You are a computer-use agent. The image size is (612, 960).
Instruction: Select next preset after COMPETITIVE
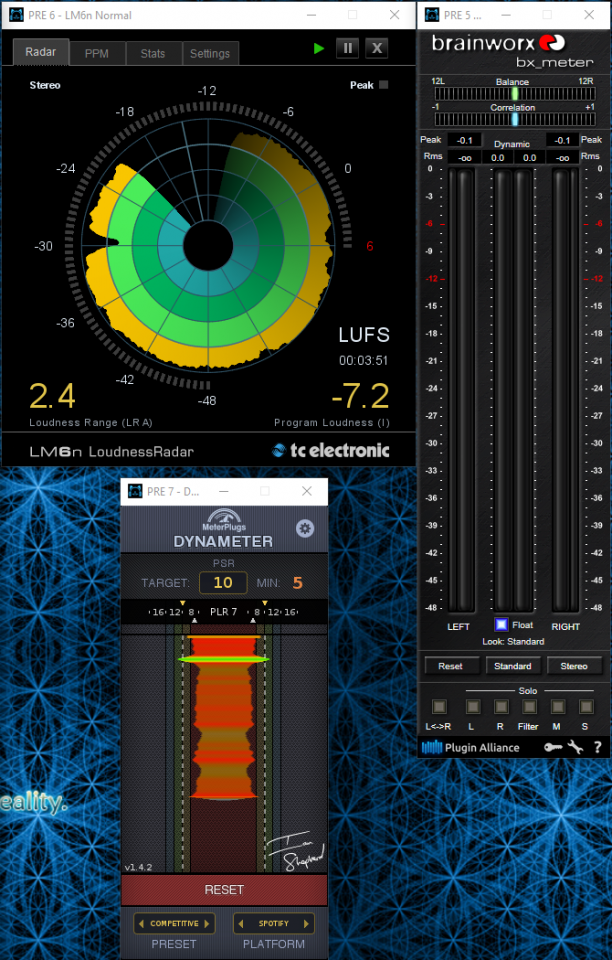[x=207, y=923]
